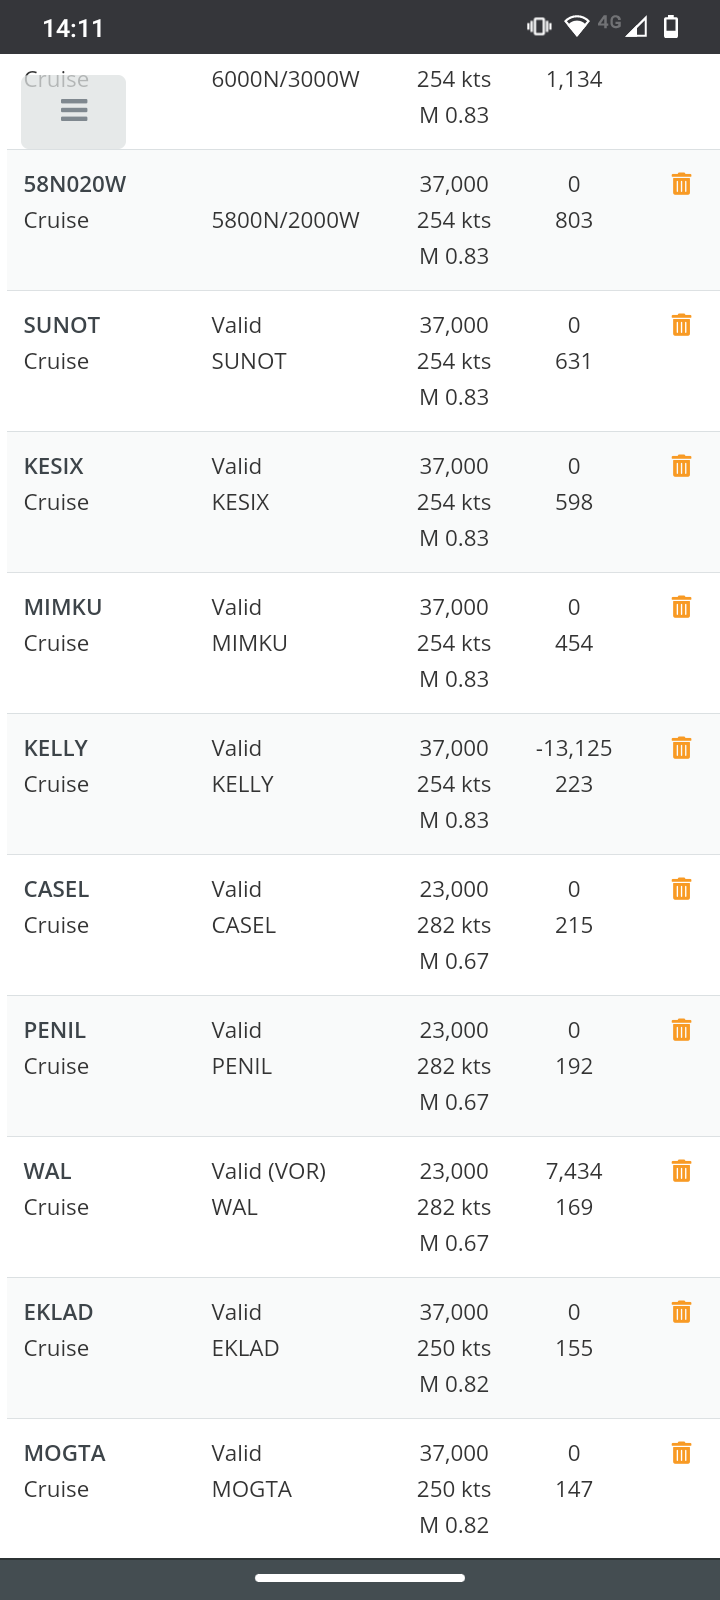Delete the 58N020W waypoint

(x=681, y=184)
